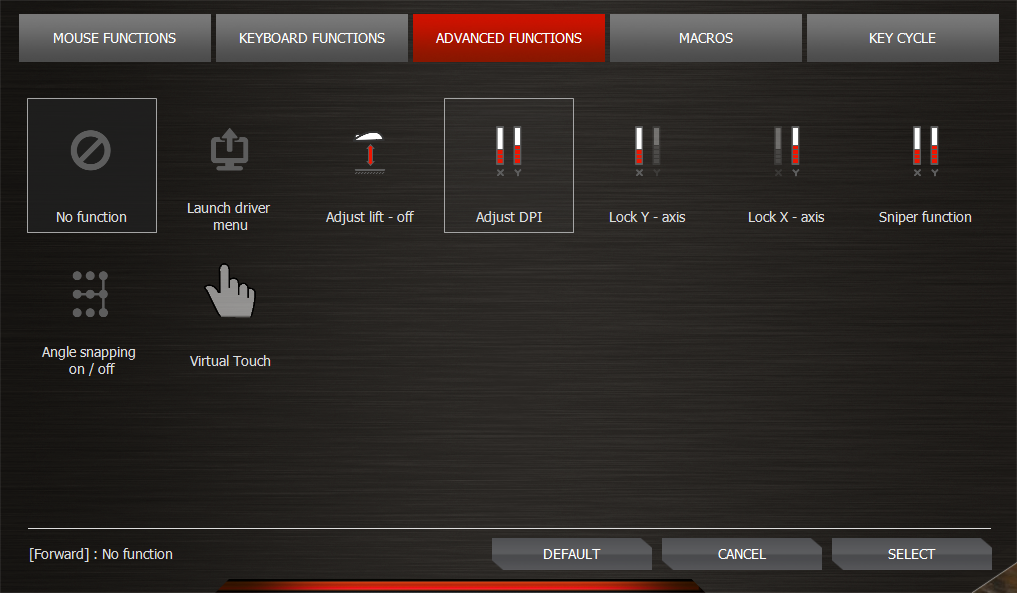The height and width of the screenshot is (593, 1017).
Task: Click the CANCEL button
Action: (741, 554)
